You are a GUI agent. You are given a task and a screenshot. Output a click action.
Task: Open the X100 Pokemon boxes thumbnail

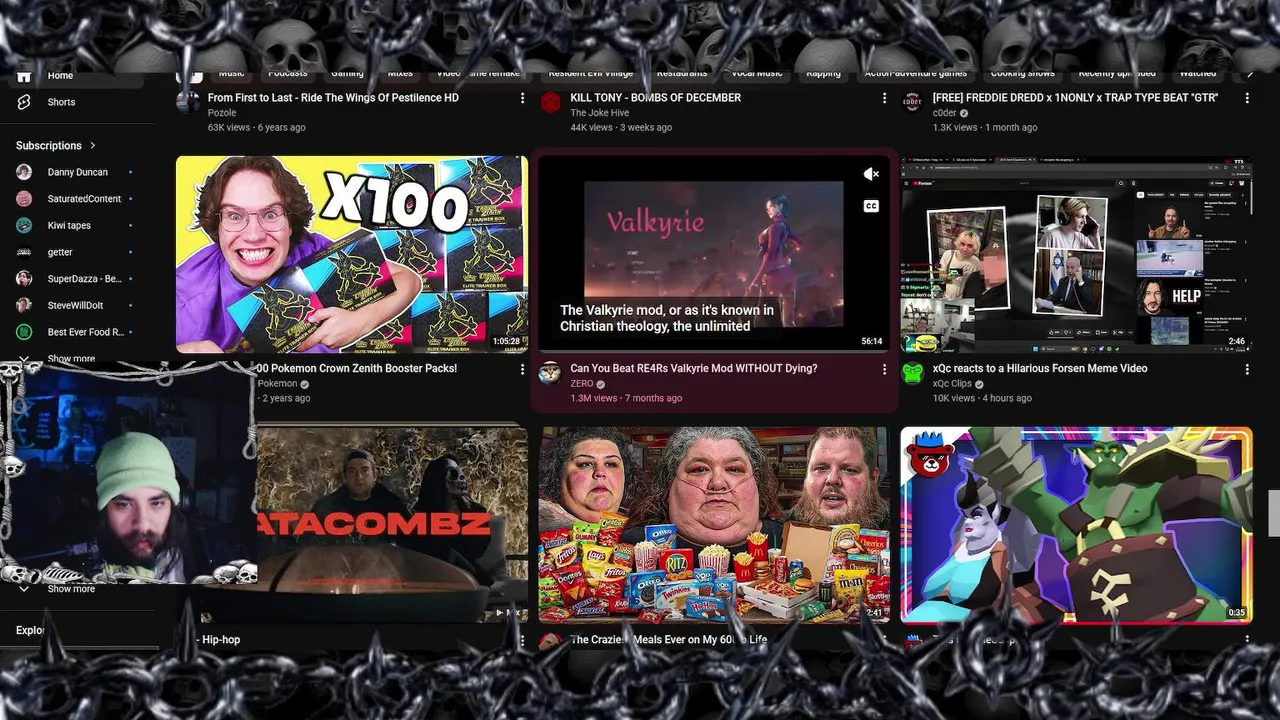[352, 254]
